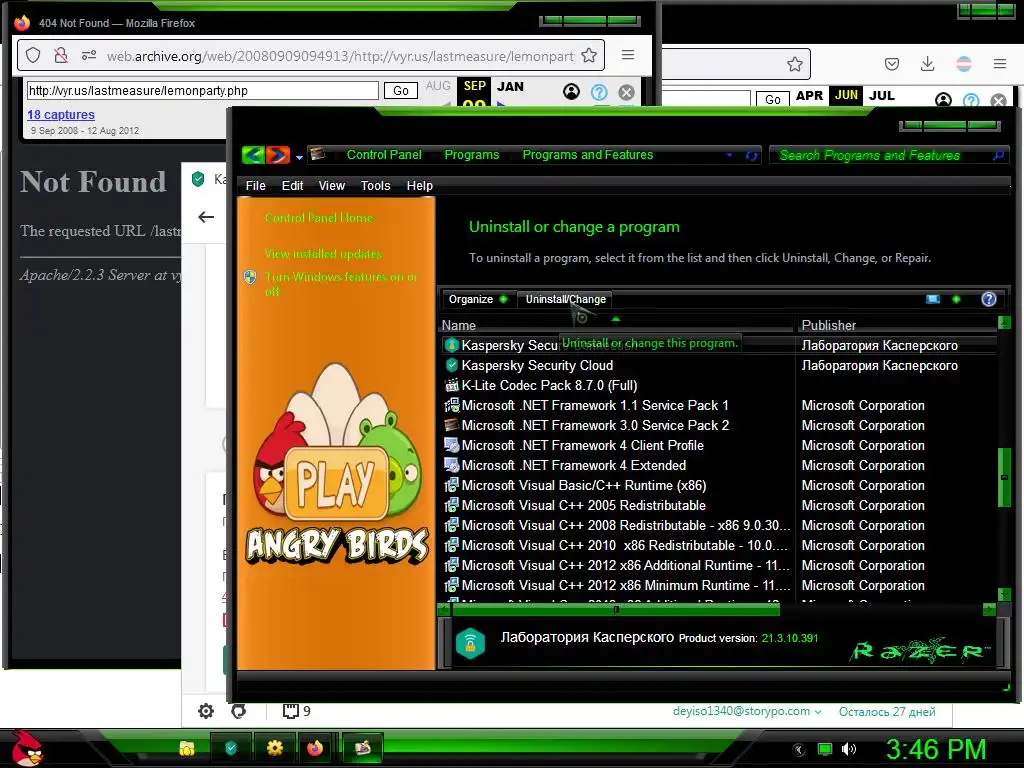Viewport: 1024px width, 768px height.
Task: Open the recent pages dropdown beside navigation arrows
Action: coord(299,157)
